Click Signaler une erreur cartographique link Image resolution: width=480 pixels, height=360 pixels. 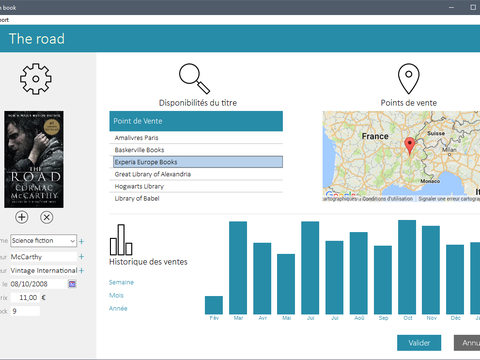(x=449, y=199)
